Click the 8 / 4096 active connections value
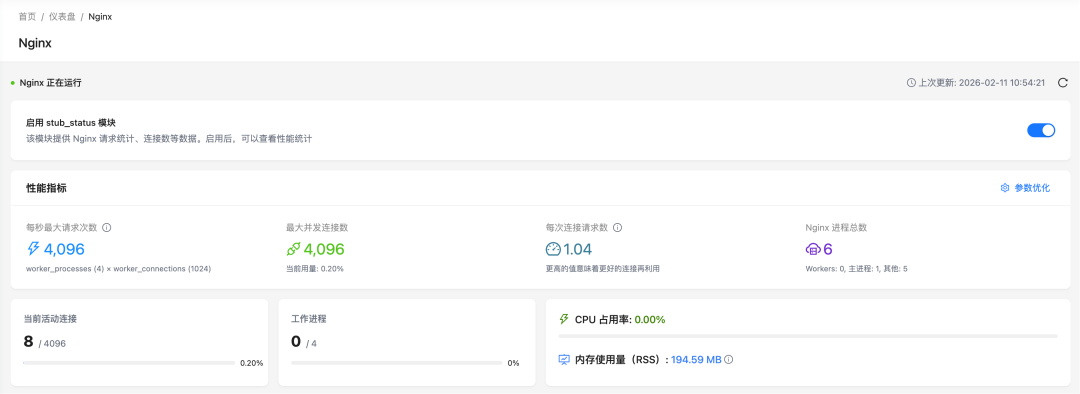This screenshot has width=1080, height=394. 45,342
